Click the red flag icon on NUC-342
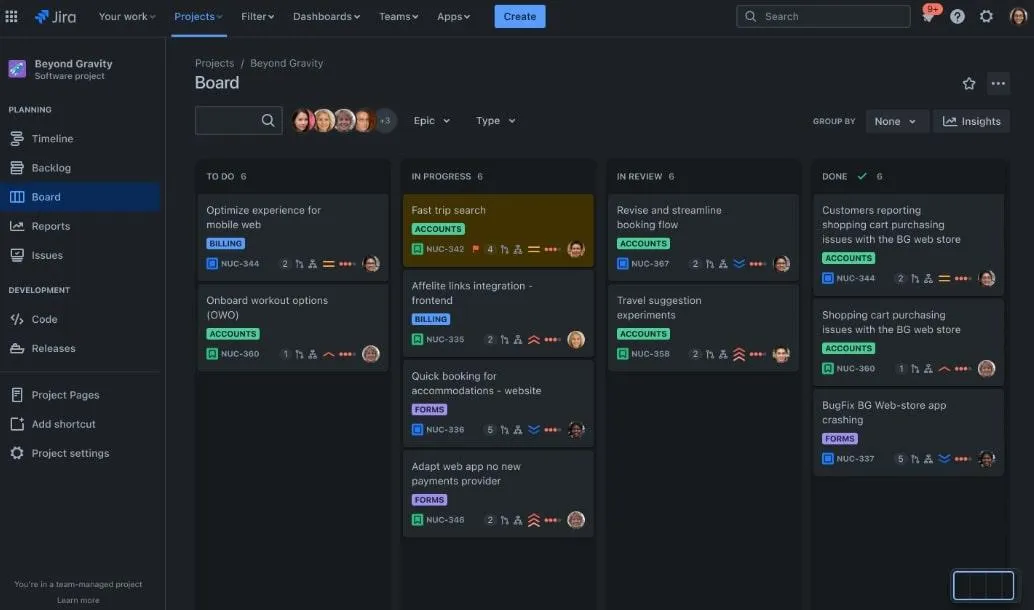Image resolution: width=1034 pixels, height=610 pixels. point(475,249)
